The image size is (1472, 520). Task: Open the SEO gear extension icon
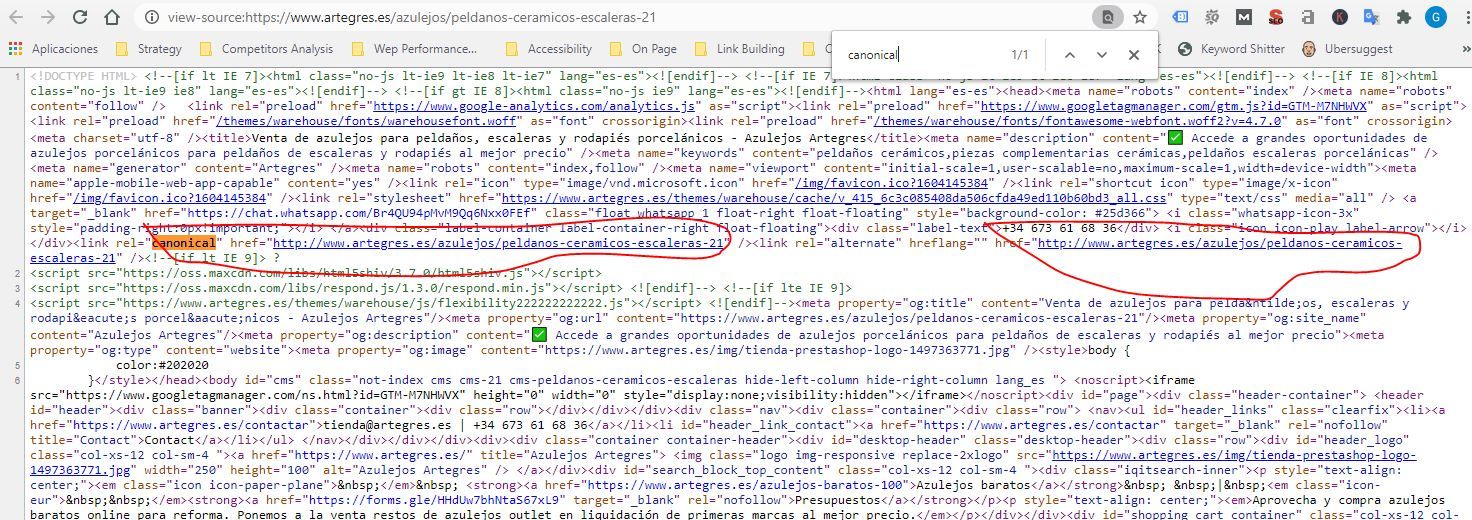(1212, 17)
